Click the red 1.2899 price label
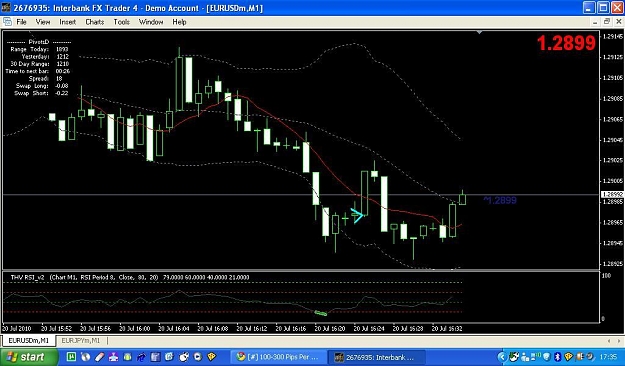The image size is (625, 366). click(x=566, y=43)
